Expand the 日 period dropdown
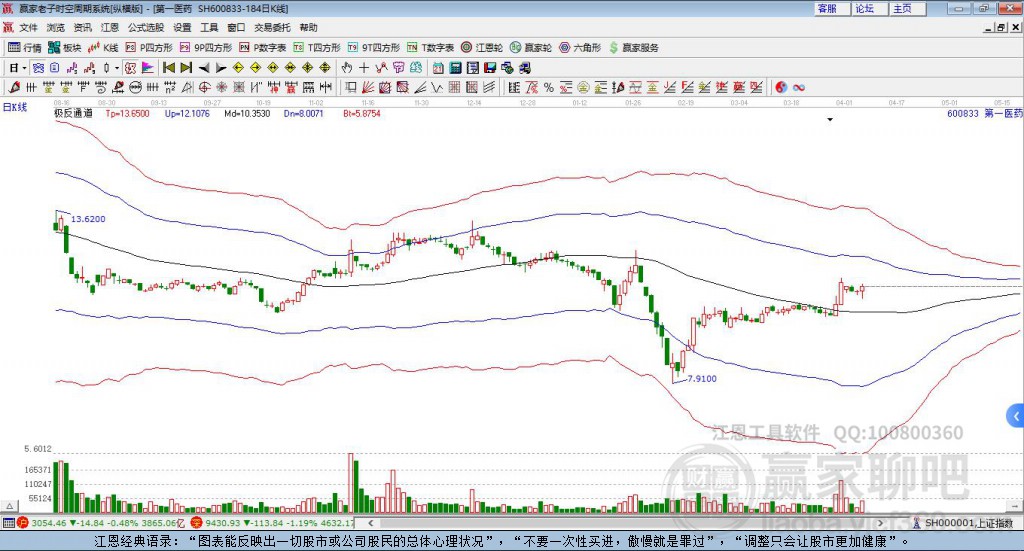This screenshot has width=1024, height=551. (x=24, y=68)
